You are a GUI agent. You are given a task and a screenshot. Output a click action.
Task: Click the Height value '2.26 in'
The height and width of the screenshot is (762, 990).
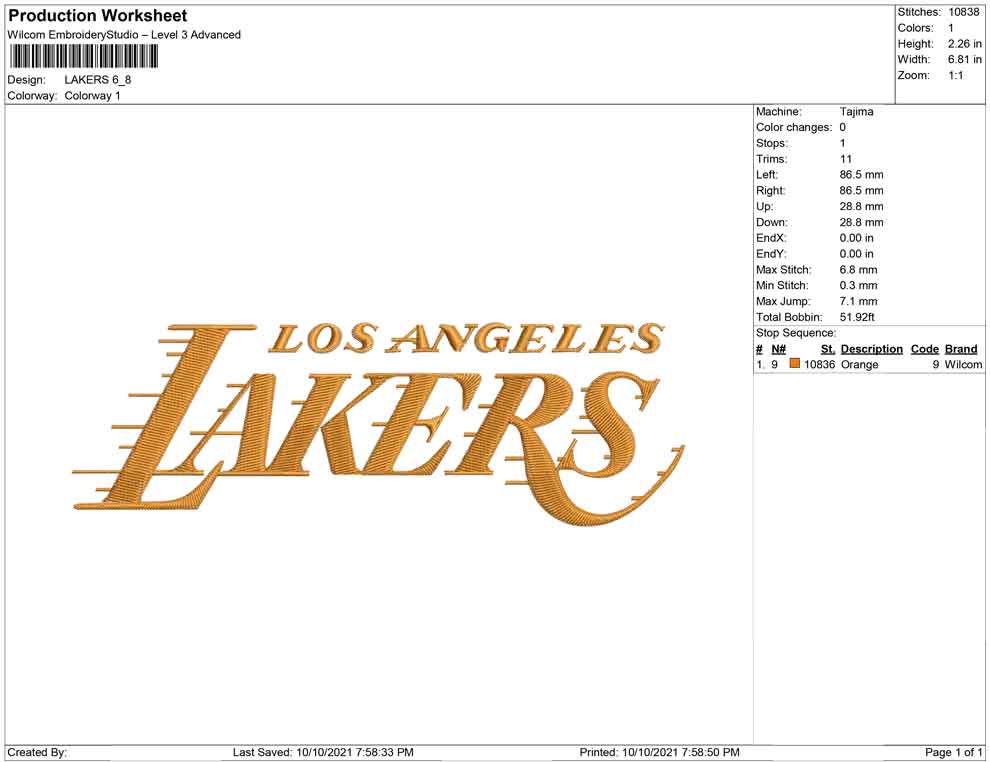tap(964, 44)
